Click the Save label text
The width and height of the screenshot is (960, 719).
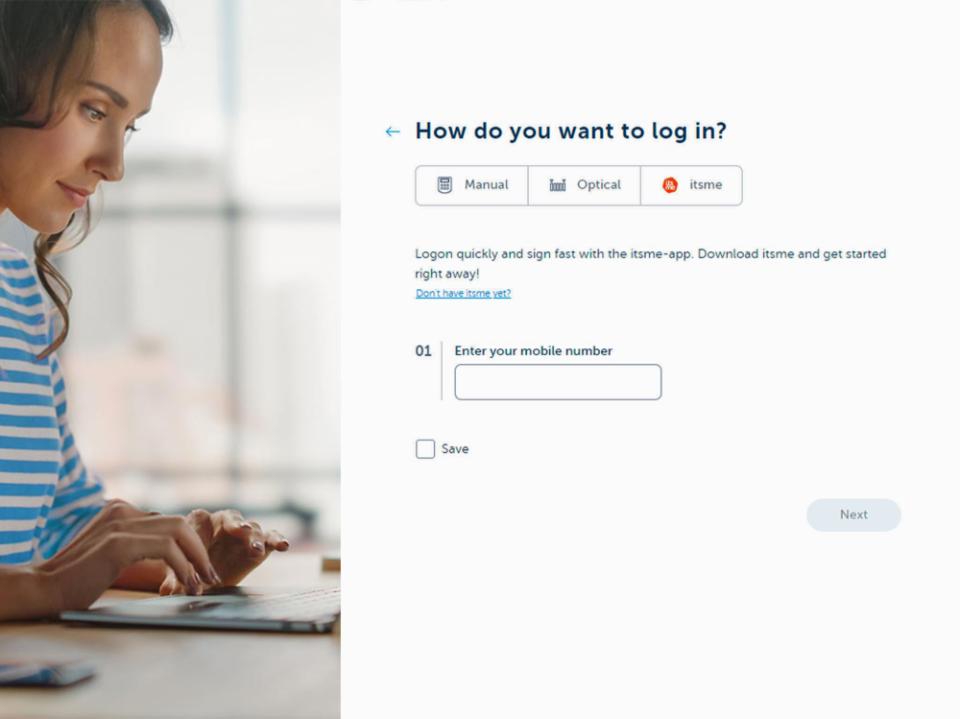click(455, 449)
